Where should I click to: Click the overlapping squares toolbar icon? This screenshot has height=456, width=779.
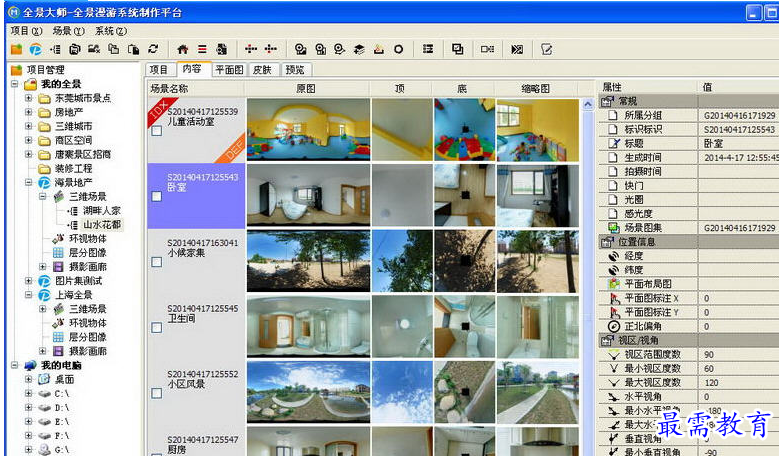[x=458, y=49]
